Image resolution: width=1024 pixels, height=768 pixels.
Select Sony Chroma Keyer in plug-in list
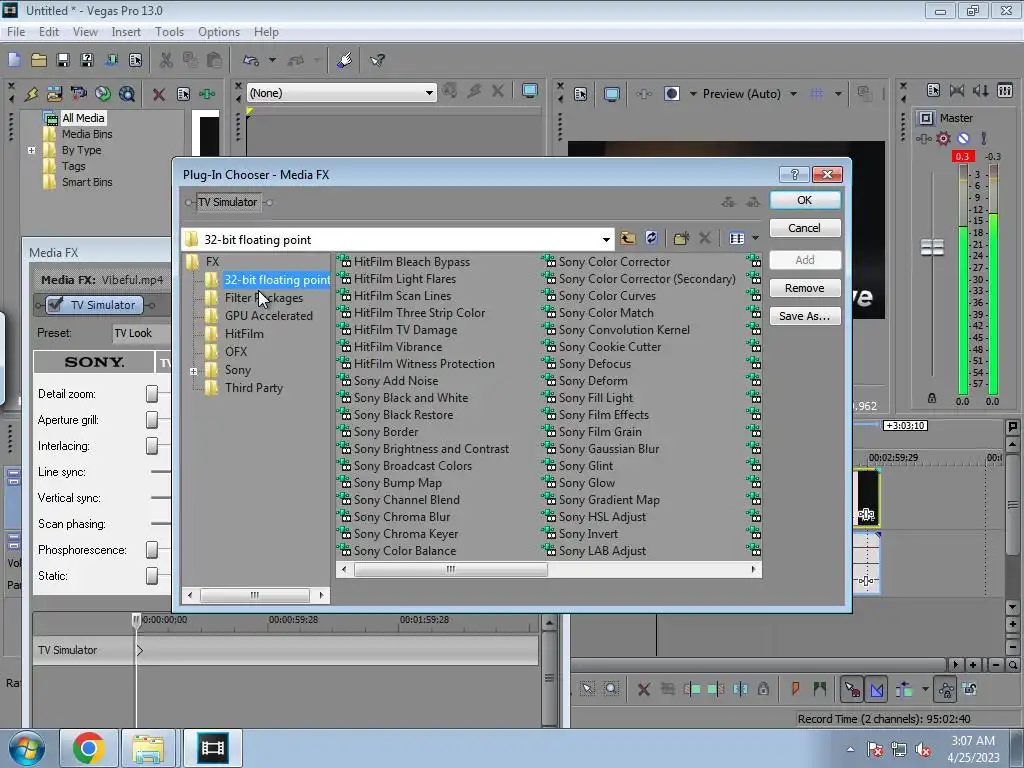click(406, 534)
